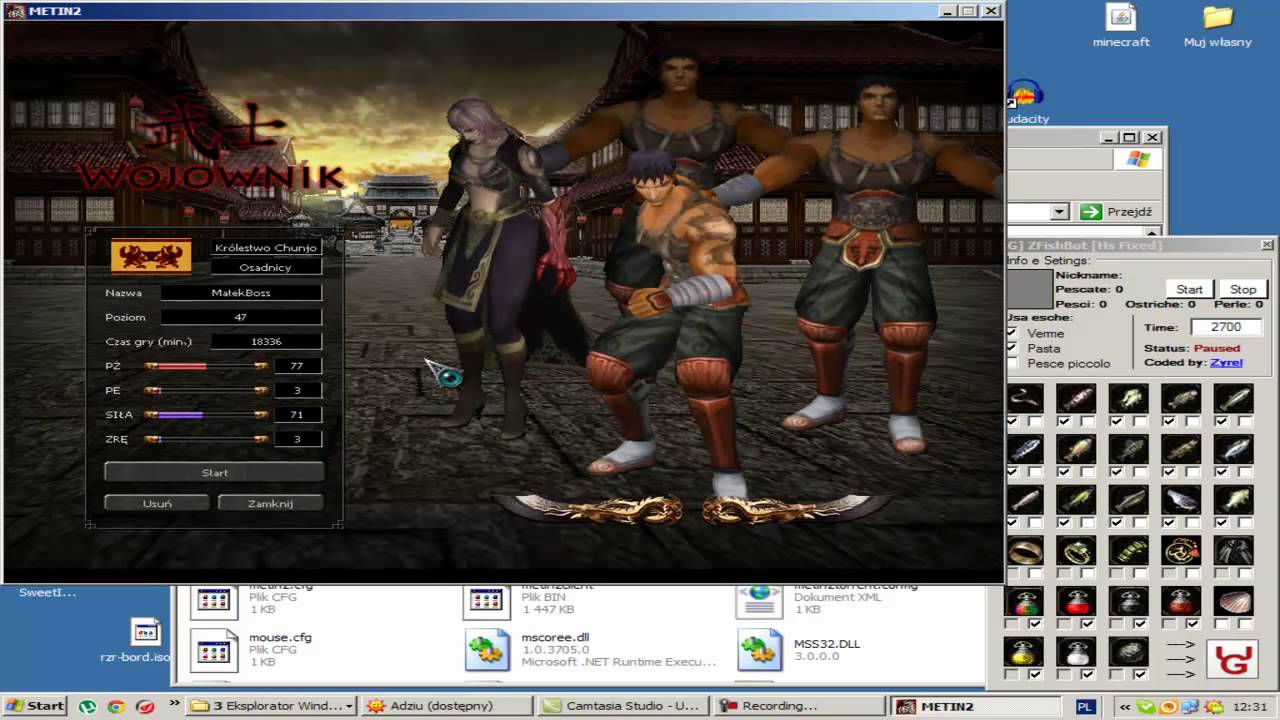This screenshot has width=1280, height=720.
Task: Click the PŻ stat slider bar
Action: click(206, 366)
